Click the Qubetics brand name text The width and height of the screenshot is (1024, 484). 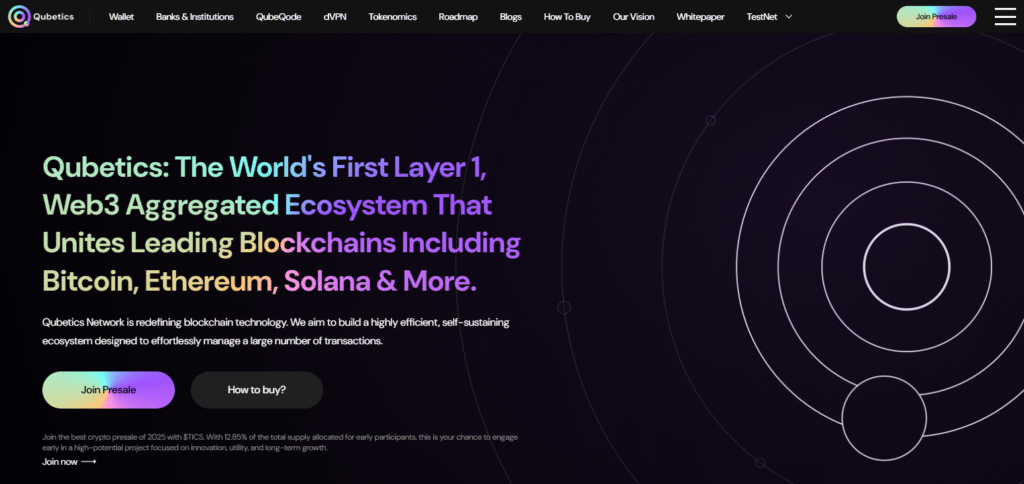(x=54, y=17)
